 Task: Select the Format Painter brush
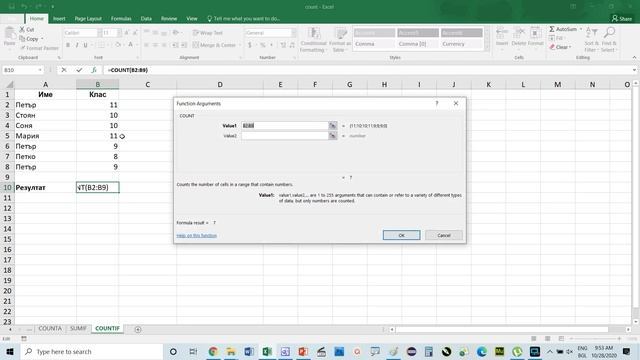click(x=22, y=48)
